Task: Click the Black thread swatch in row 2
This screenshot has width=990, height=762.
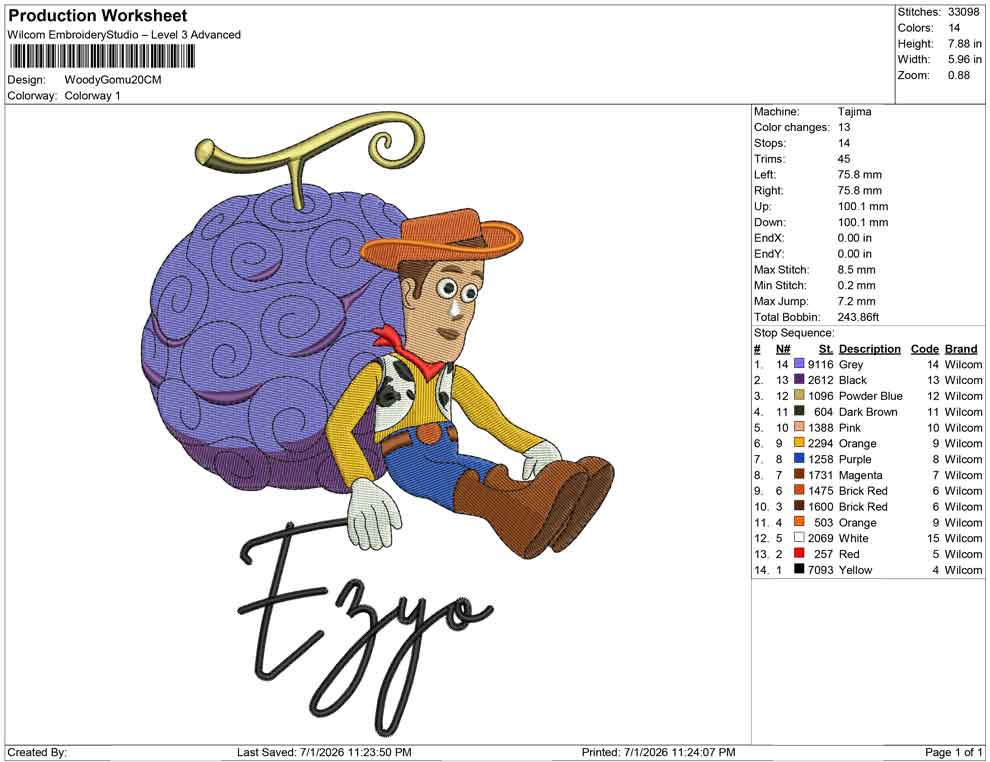Action: click(x=799, y=379)
